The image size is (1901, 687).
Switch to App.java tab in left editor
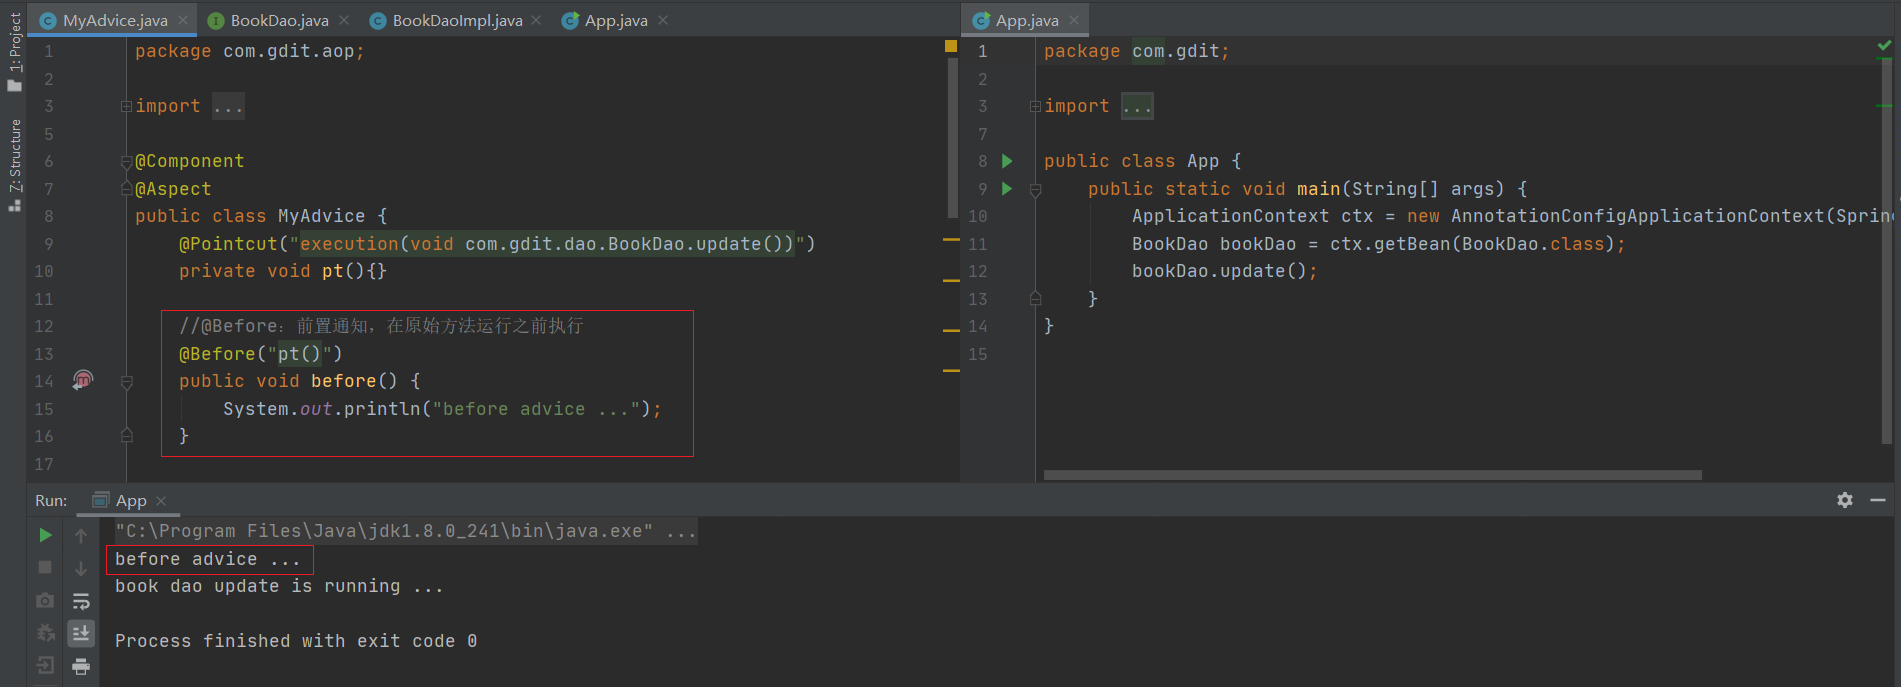click(x=616, y=20)
